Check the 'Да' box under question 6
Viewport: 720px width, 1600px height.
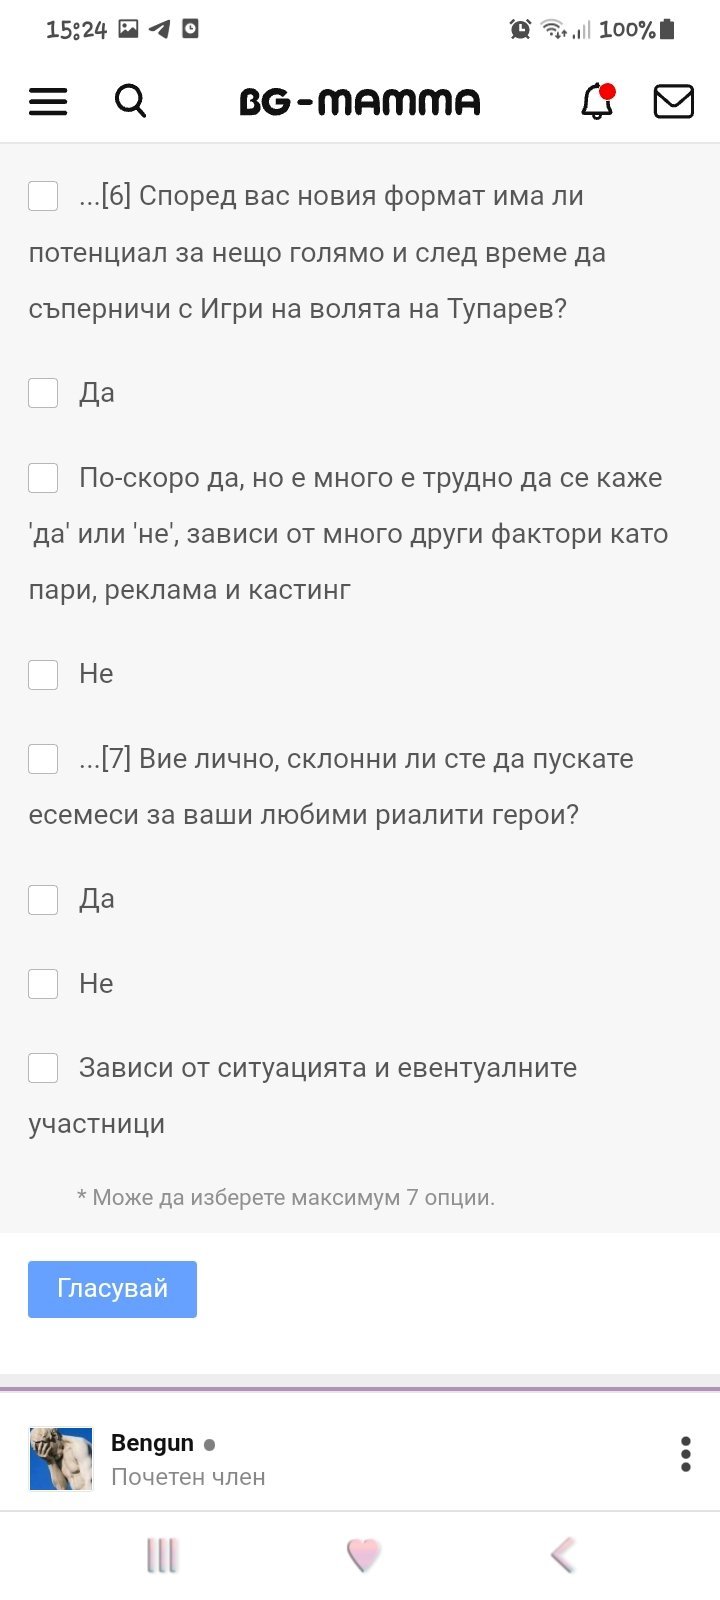(x=43, y=393)
